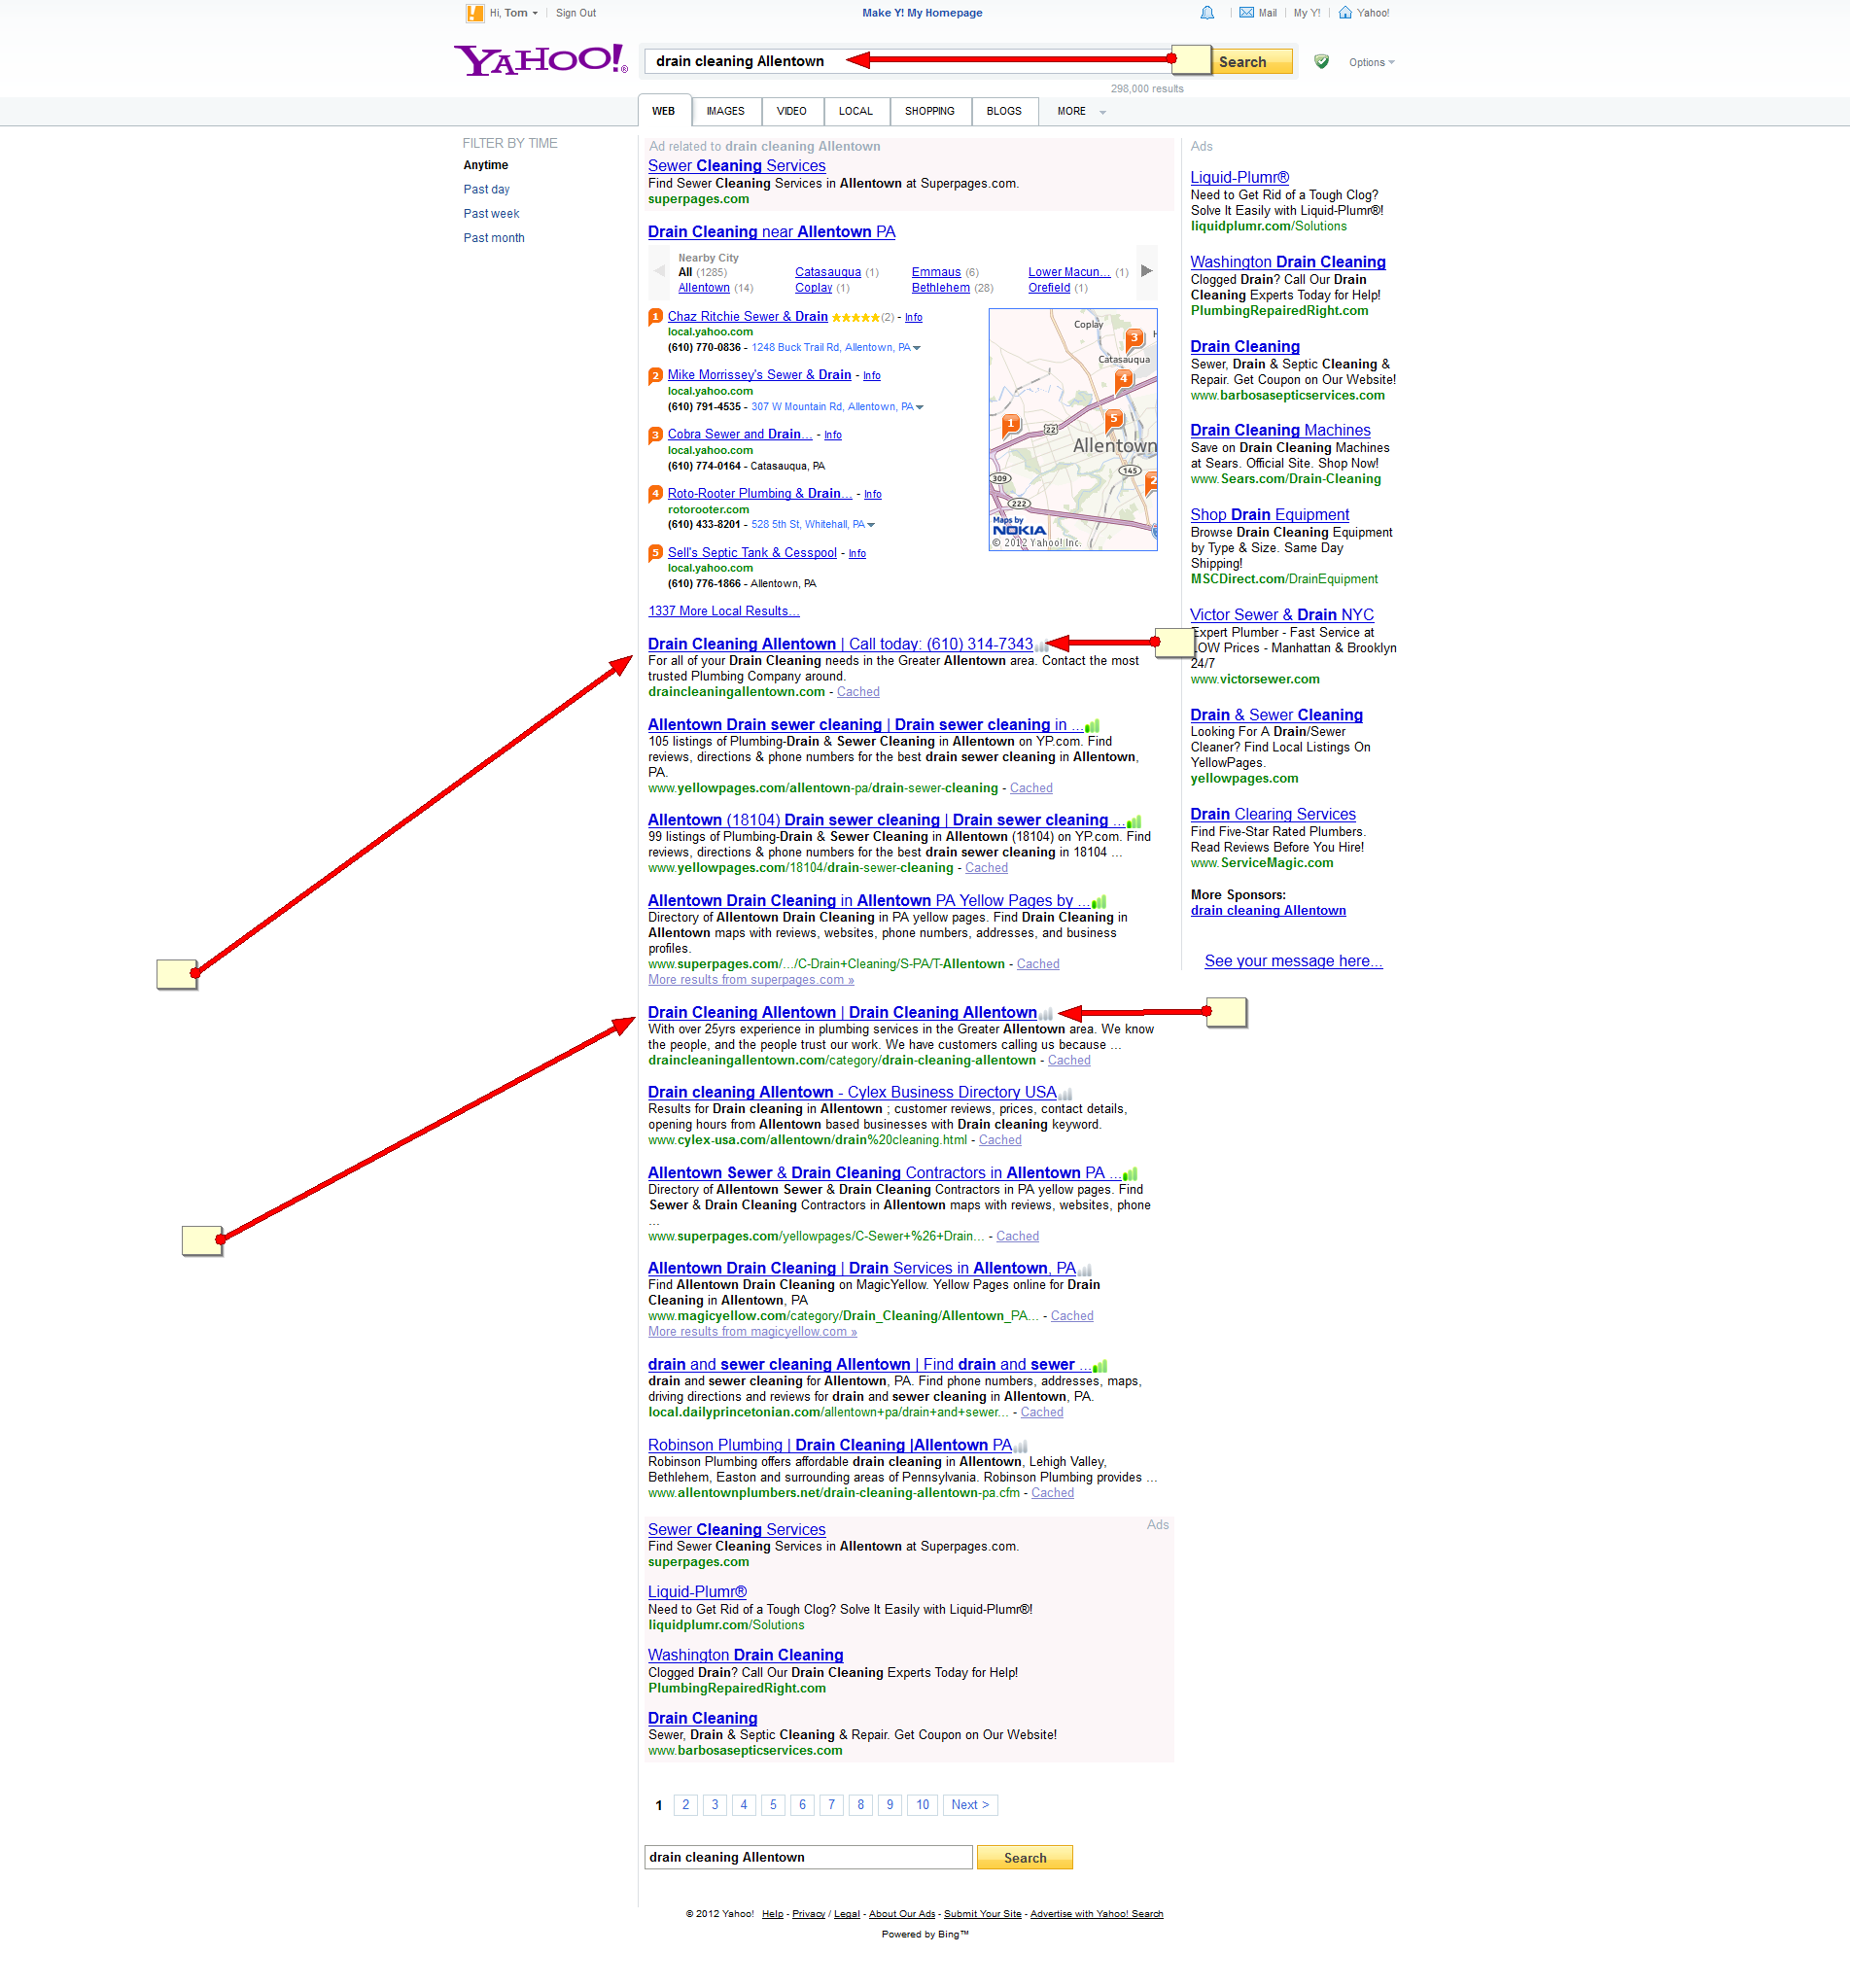
Task: Filter results to Past day
Action: (x=487, y=190)
